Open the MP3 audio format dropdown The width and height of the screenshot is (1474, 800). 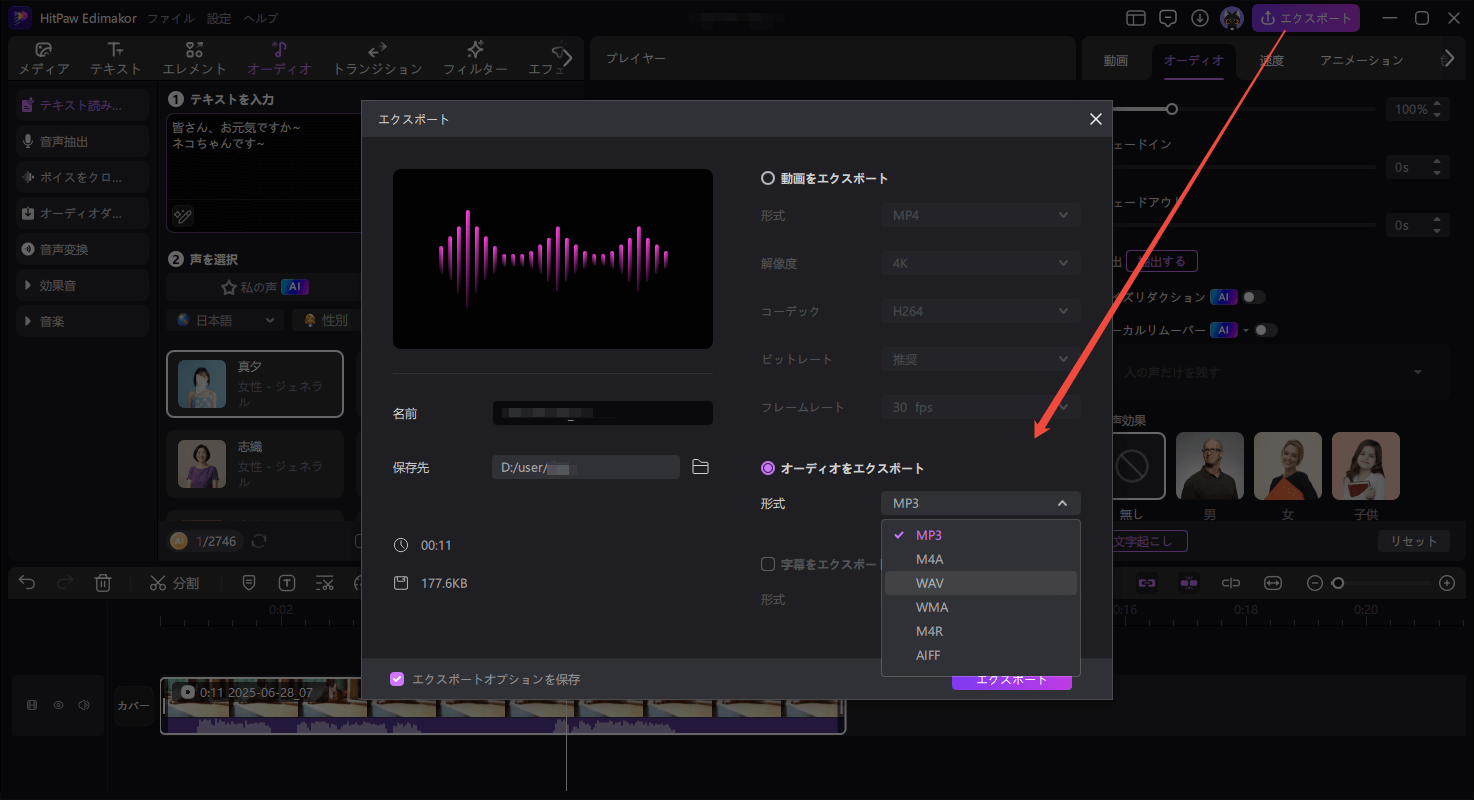pos(980,503)
